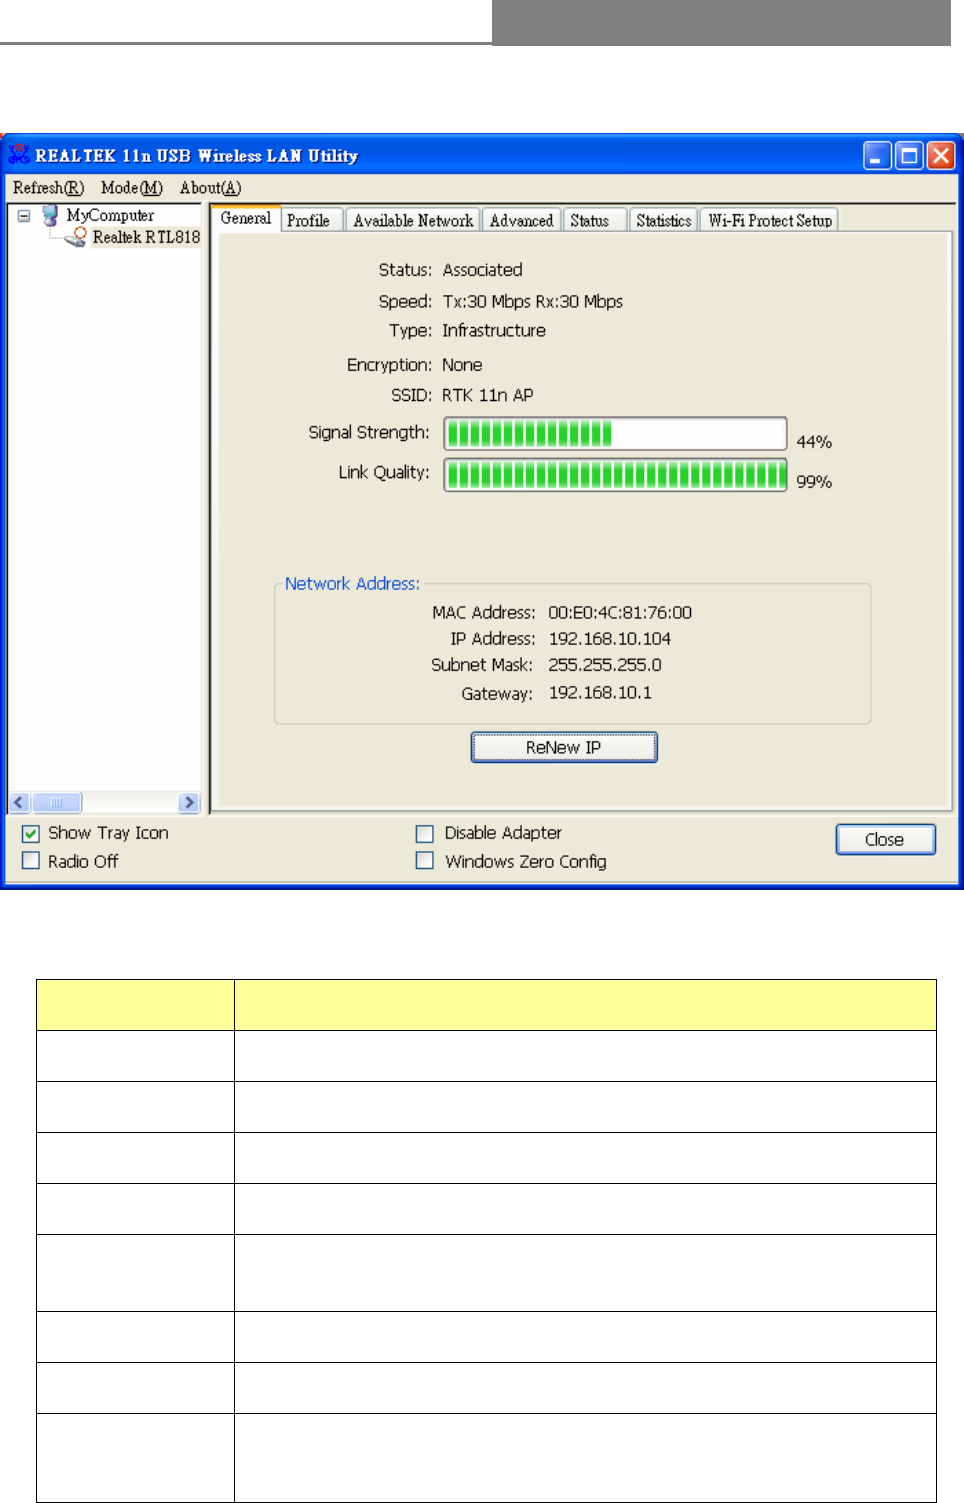Maximize the Realtek utility window
Image resolution: width=964 pixels, height=1503 pixels.
(909, 156)
